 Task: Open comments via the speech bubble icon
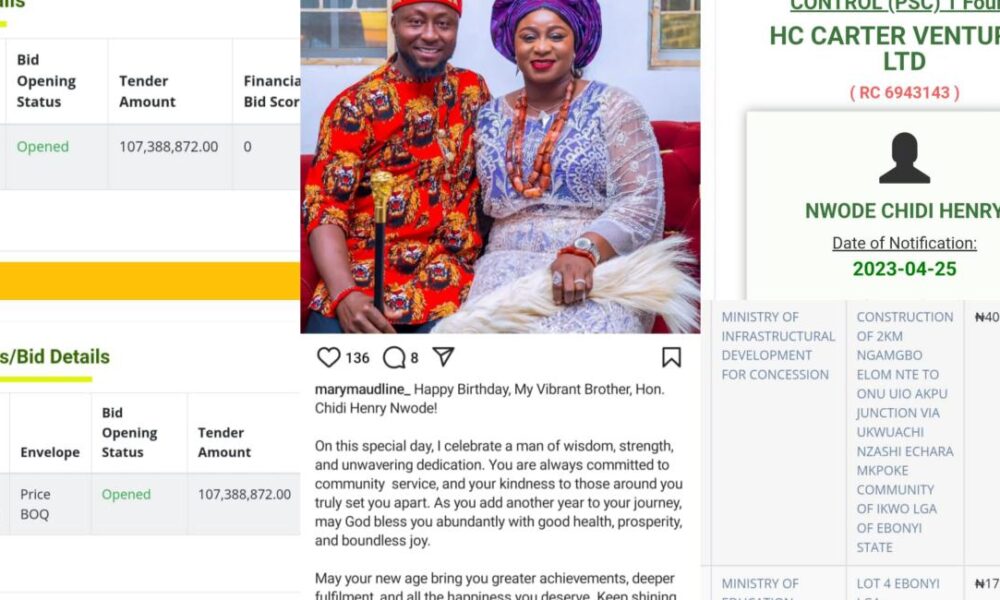point(394,357)
